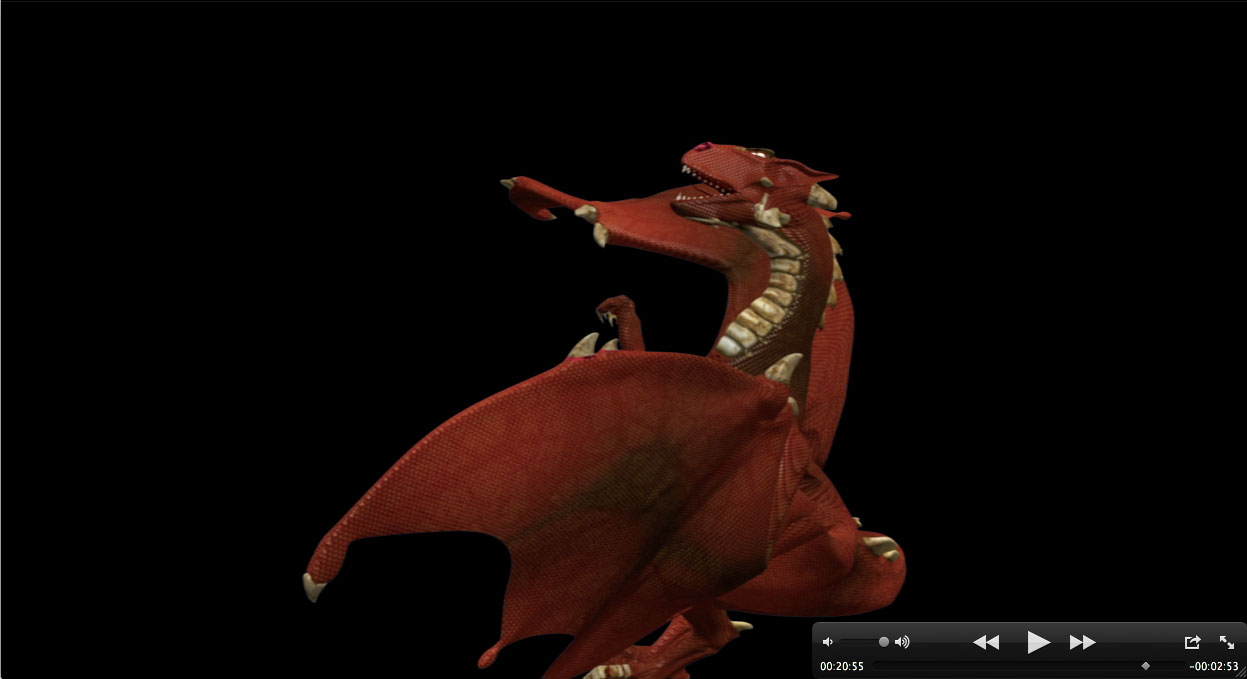Click the diamond playhead on the timeline
The image size is (1247, 679).
tap(1145, 666)
